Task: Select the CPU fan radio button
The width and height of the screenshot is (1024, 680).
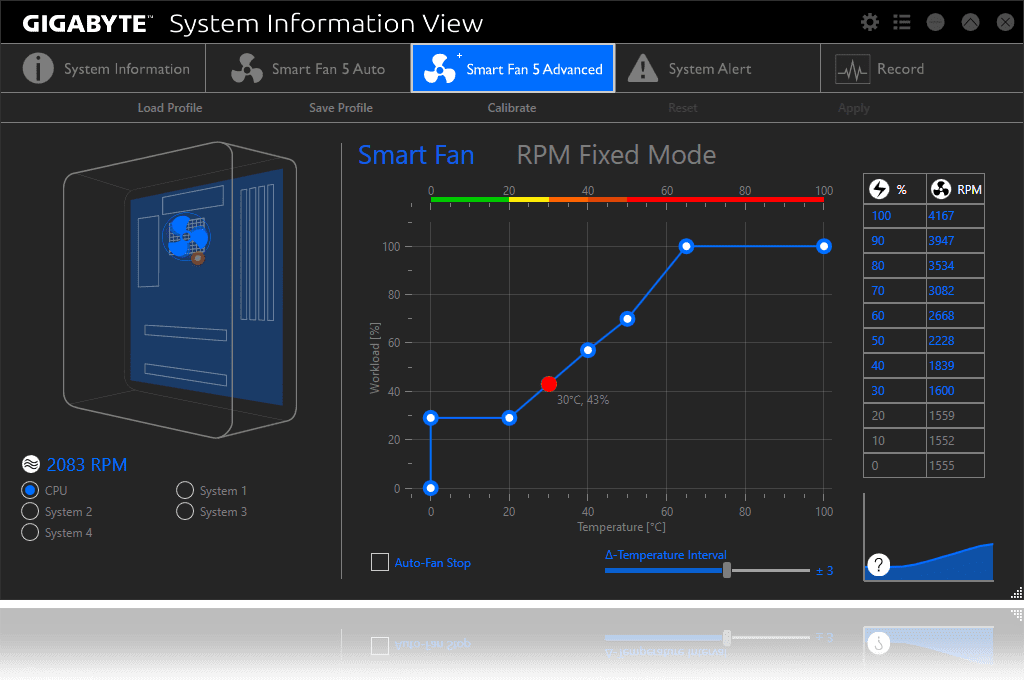Action: click(30, 490)
